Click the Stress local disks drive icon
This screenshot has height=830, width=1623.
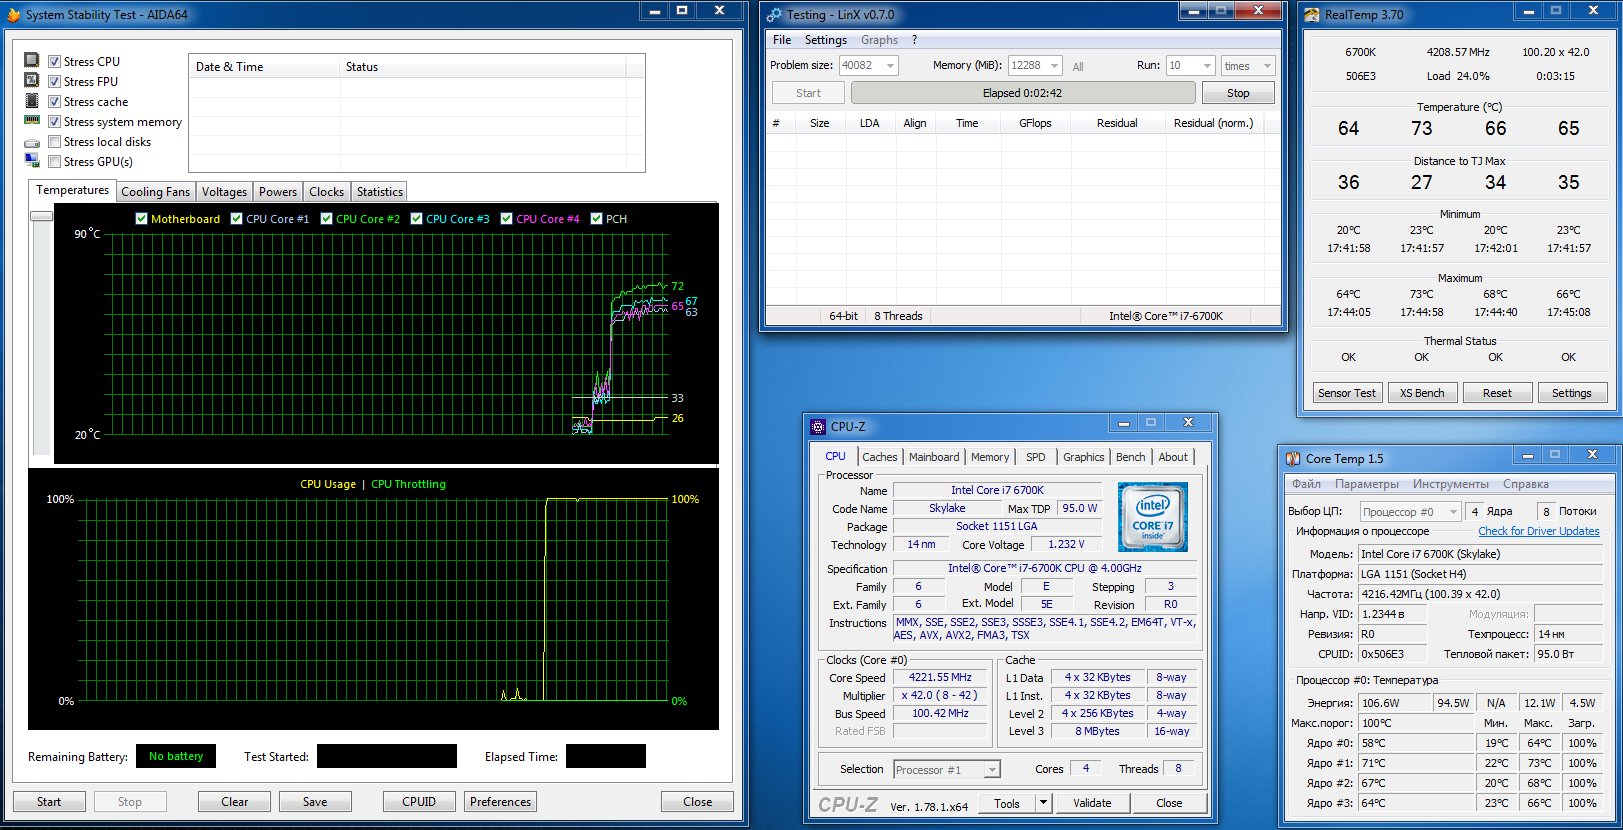[32, 142]
